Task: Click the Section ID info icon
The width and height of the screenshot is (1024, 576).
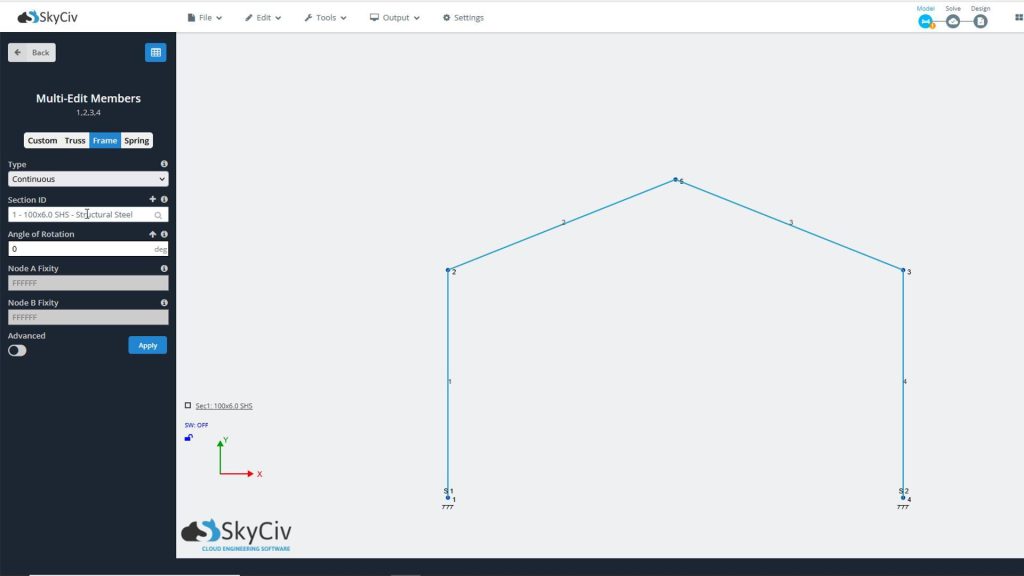Action: click(x=163, y=199)
